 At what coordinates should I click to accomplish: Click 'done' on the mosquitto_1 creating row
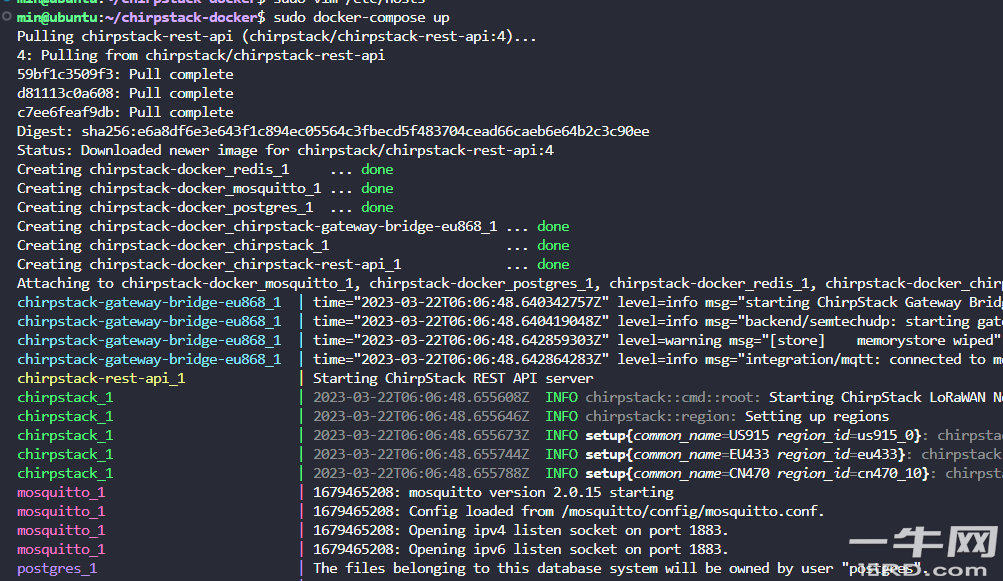click(x=377, y=189)
